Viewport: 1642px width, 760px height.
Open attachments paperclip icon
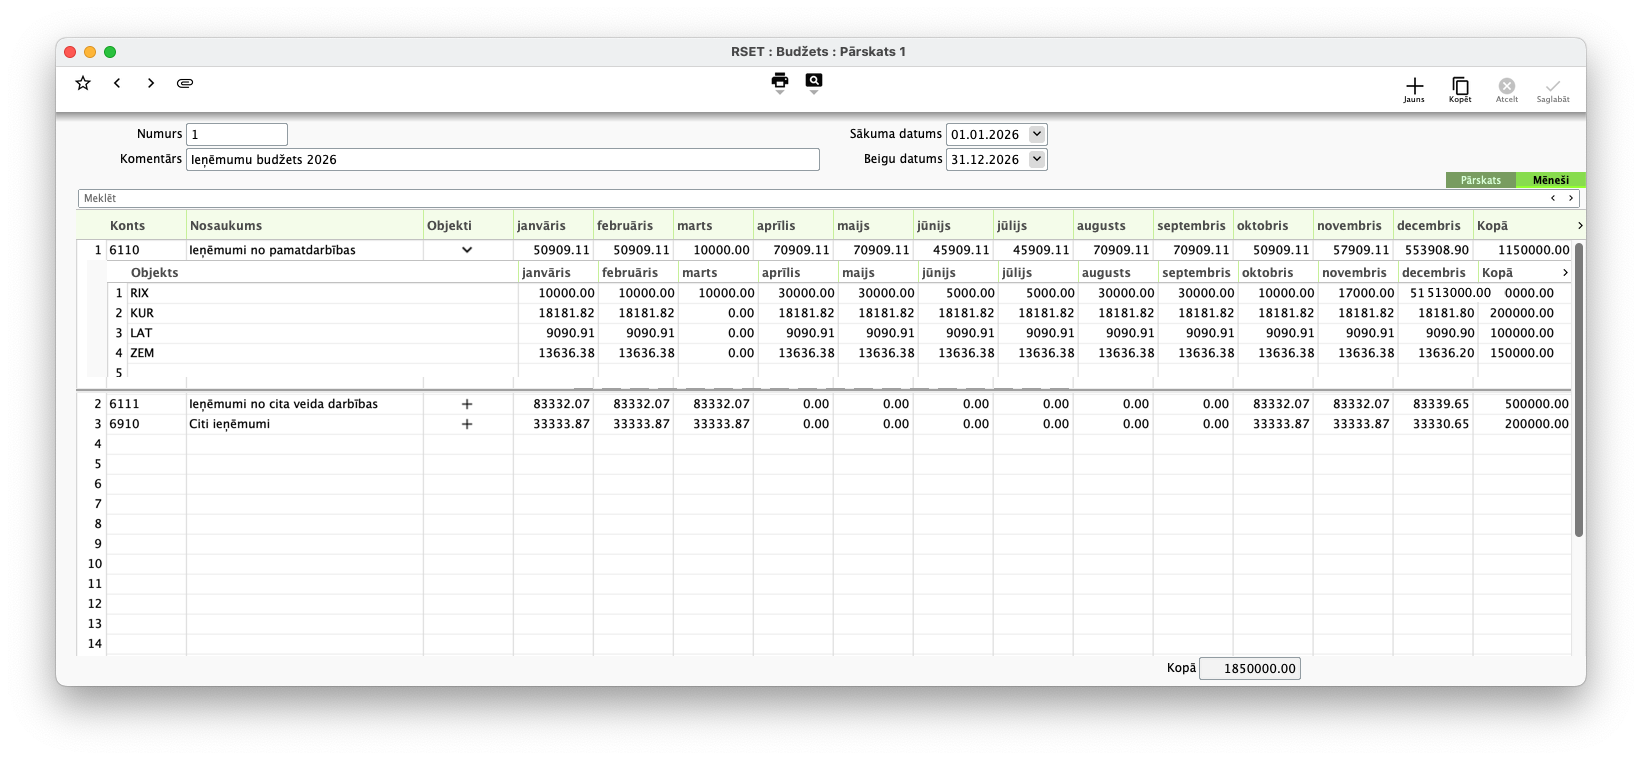coord(185,83)
